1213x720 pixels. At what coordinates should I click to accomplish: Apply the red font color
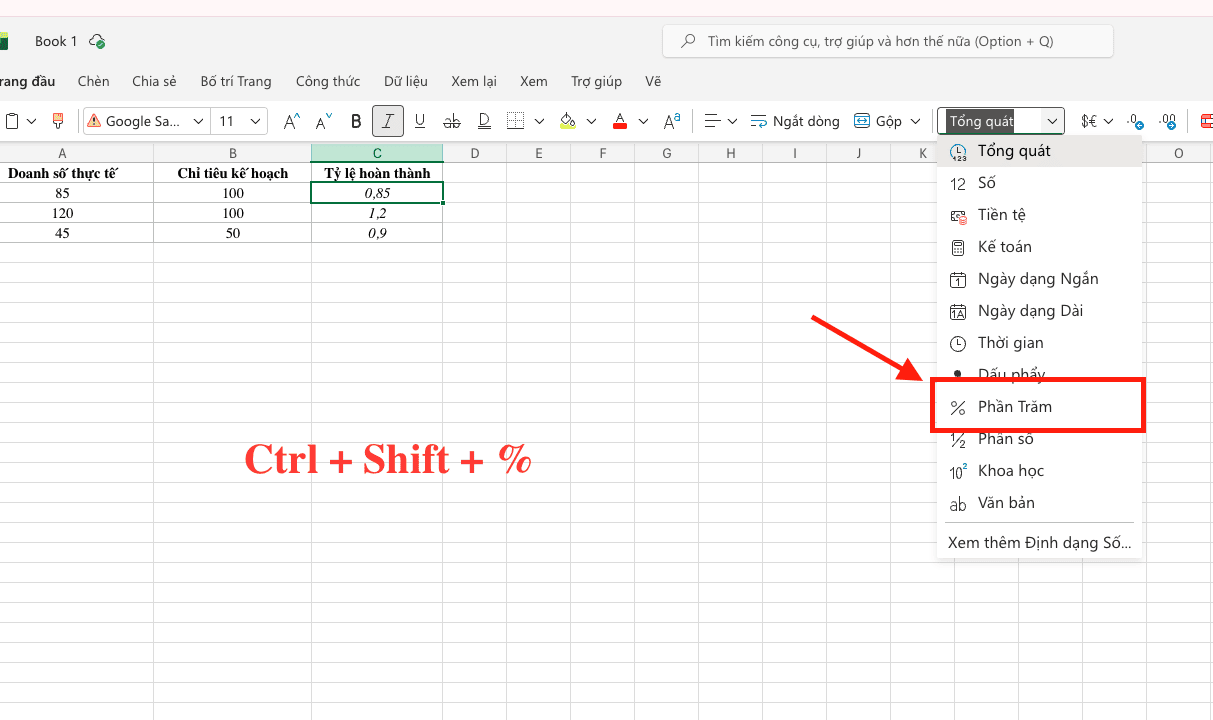click(620, 121)
